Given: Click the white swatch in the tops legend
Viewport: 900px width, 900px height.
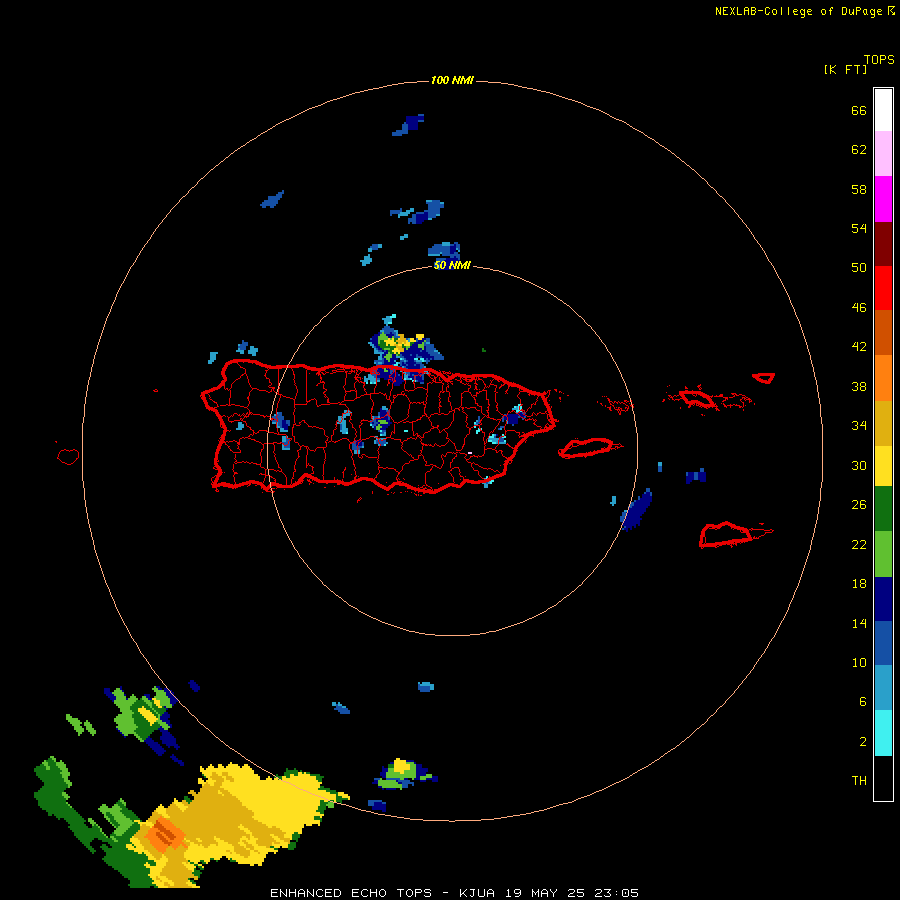Looking at the screenshot, I should [x=883, y=110].
